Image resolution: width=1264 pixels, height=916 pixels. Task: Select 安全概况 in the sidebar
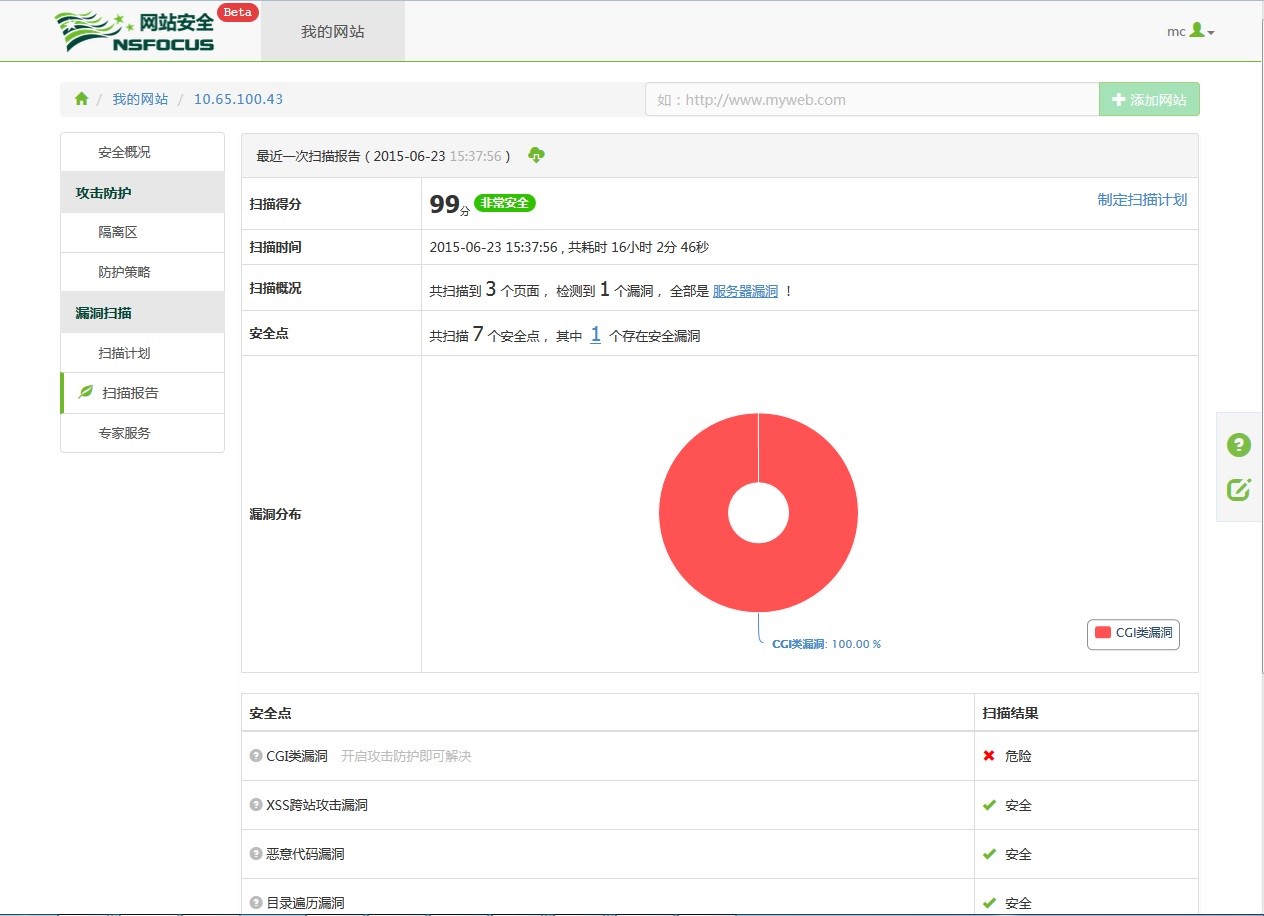[124, 152]
